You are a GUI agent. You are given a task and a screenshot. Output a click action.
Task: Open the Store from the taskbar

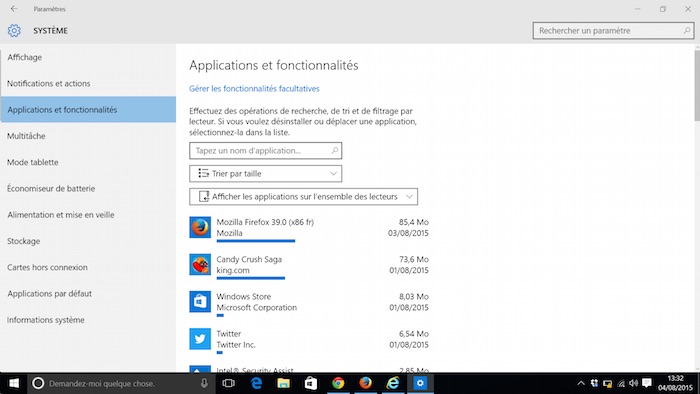click(311, 383)
